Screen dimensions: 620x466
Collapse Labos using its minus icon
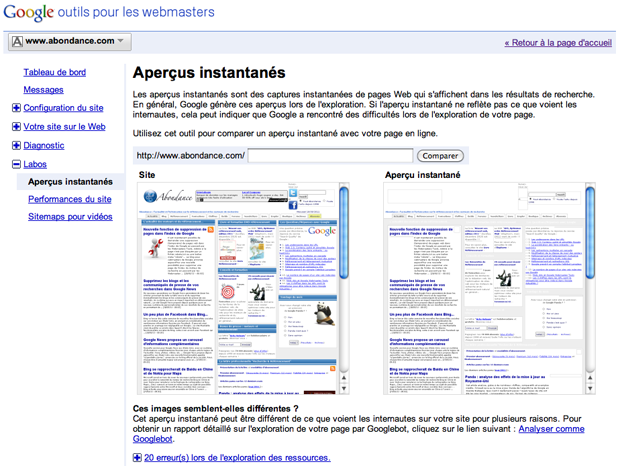tap(16, 164)
